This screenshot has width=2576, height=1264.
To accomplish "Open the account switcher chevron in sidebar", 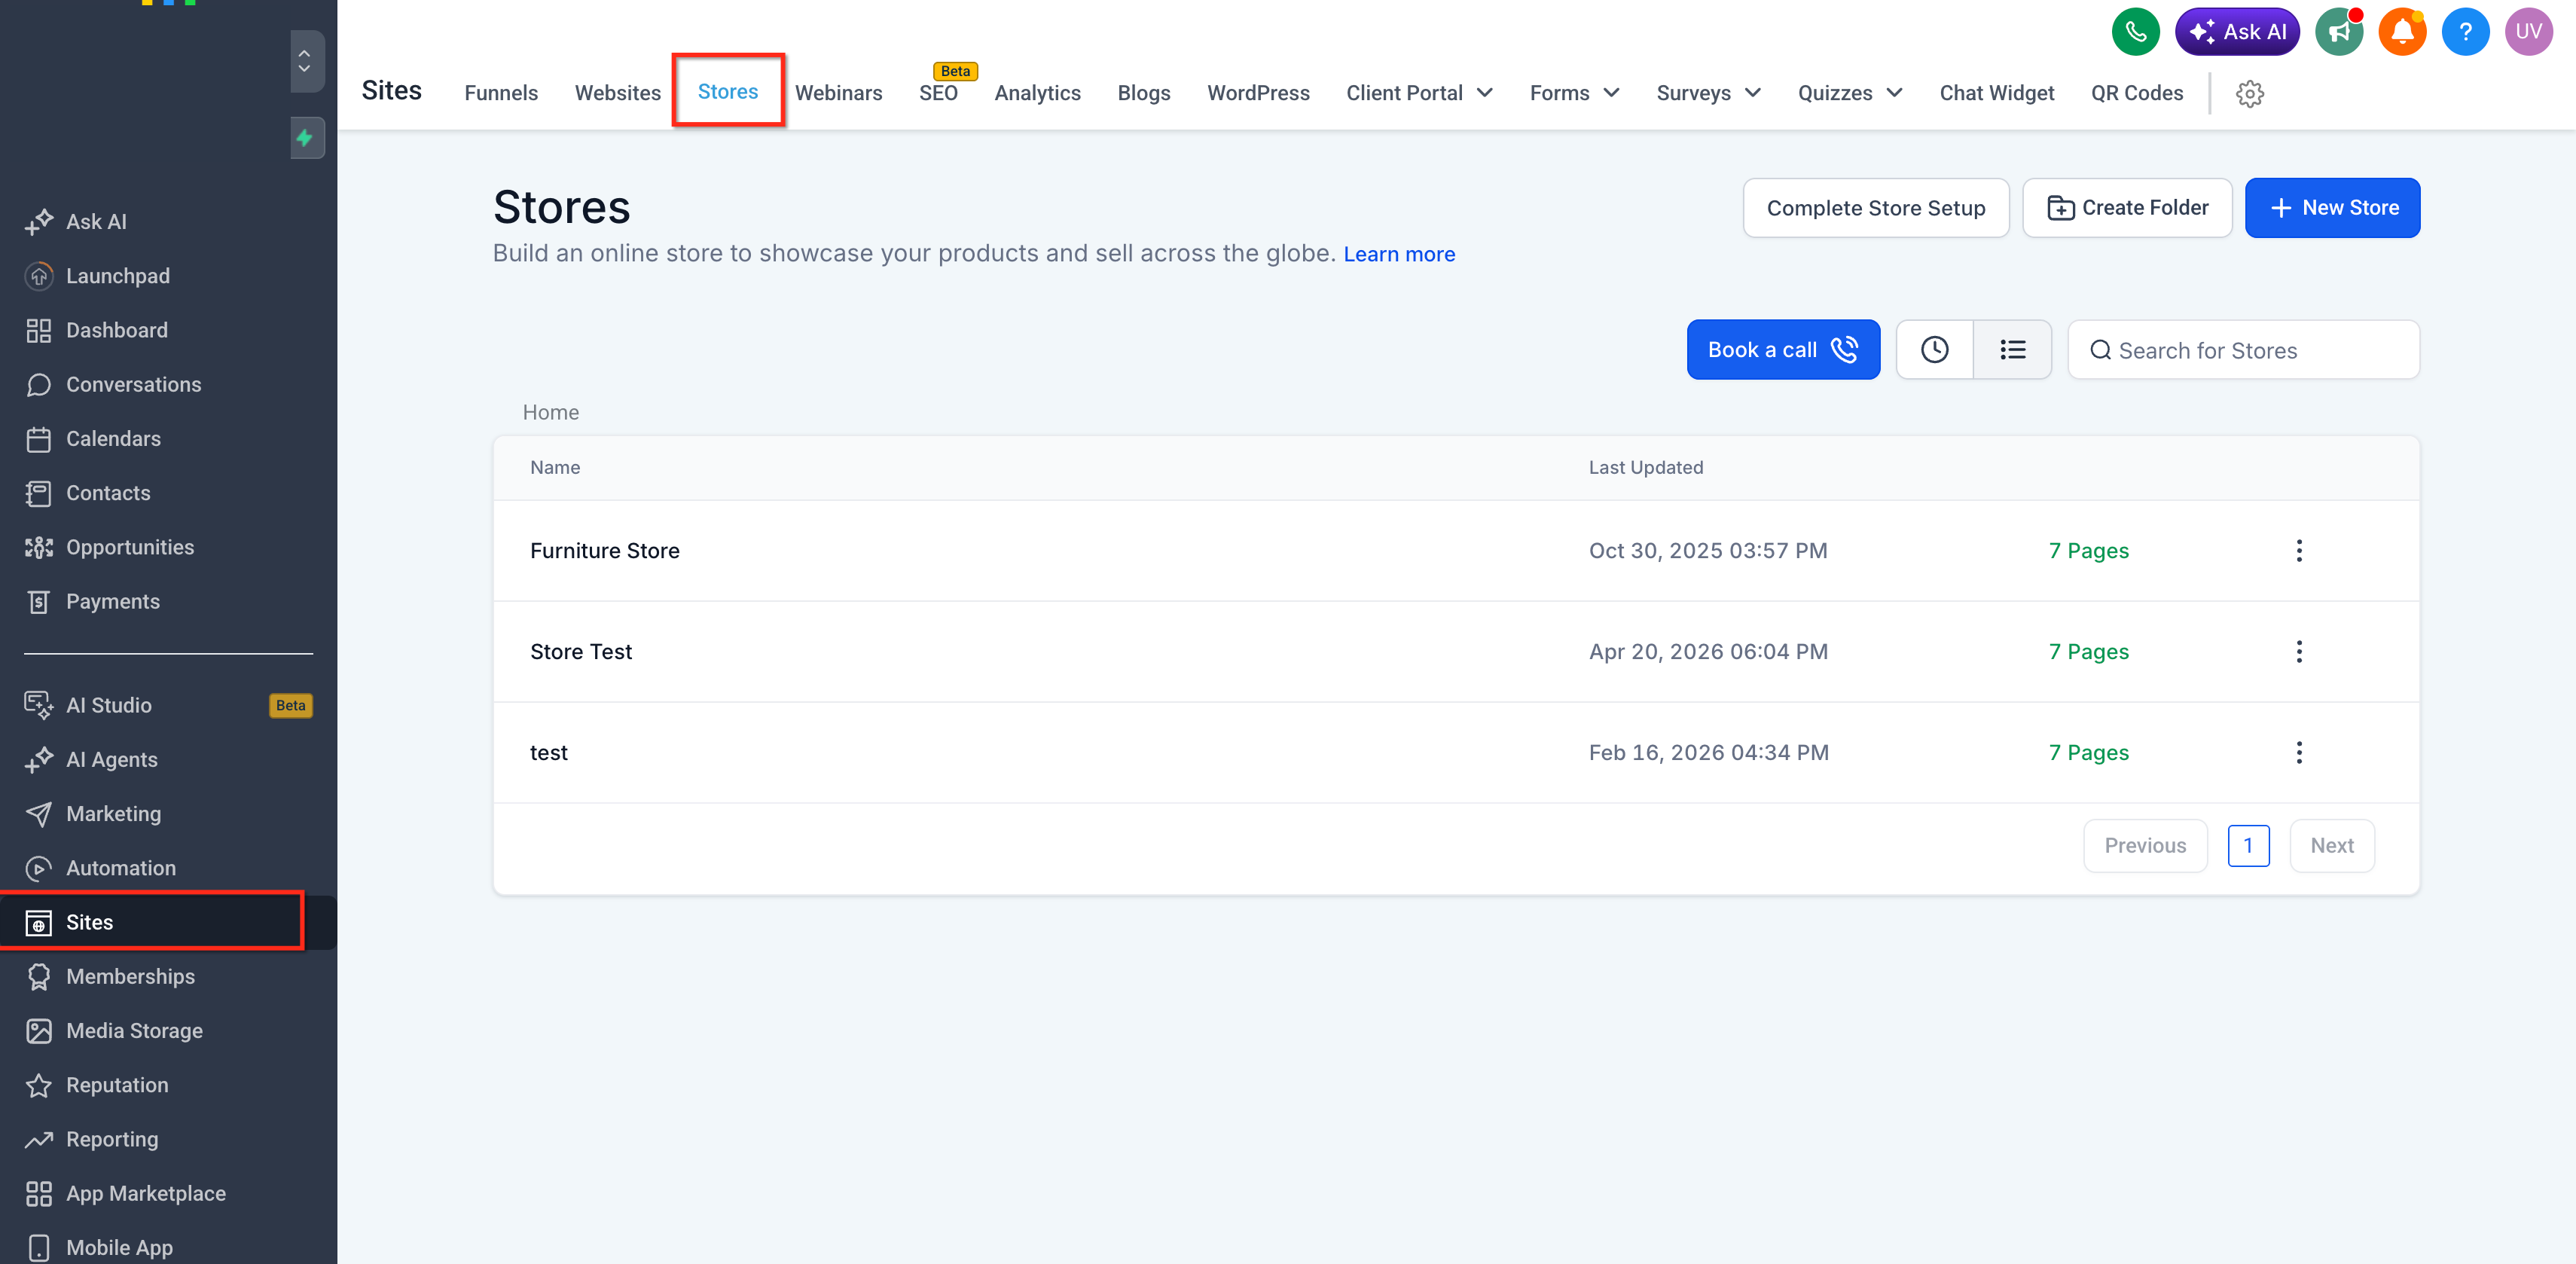I will 305,61.
